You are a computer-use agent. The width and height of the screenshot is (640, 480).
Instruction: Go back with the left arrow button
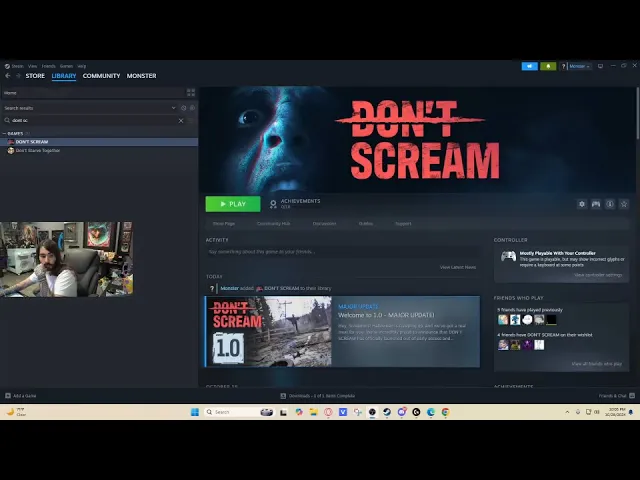tap(8, 76)
